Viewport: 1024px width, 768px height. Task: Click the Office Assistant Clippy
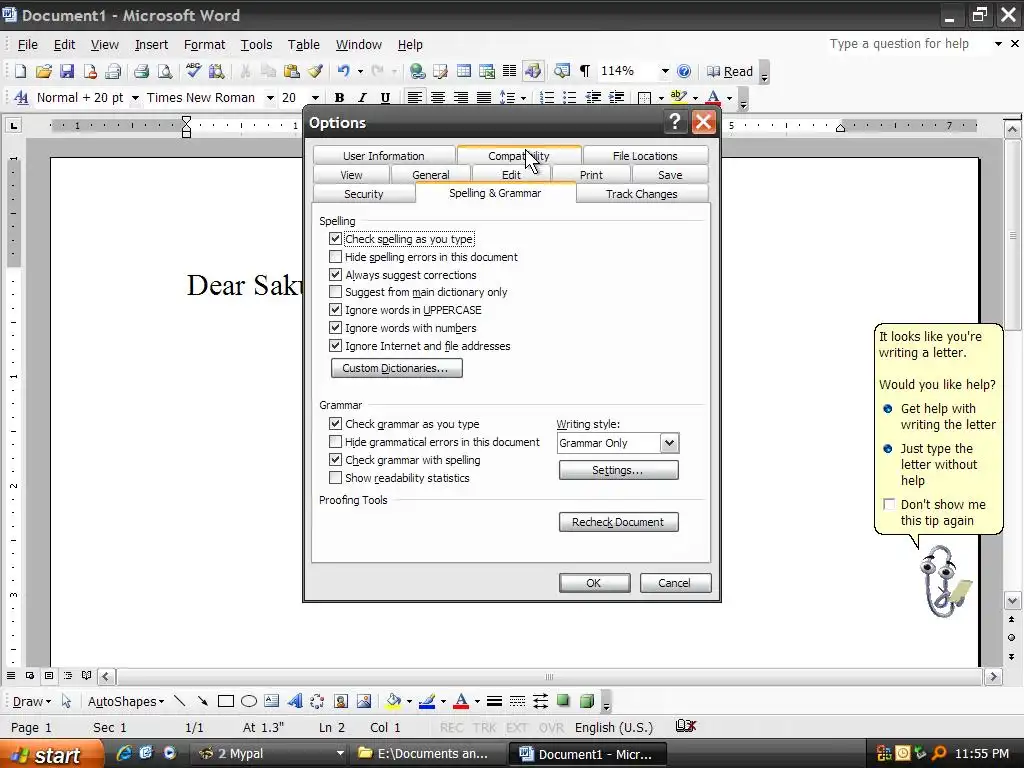[x=943, y=582]
